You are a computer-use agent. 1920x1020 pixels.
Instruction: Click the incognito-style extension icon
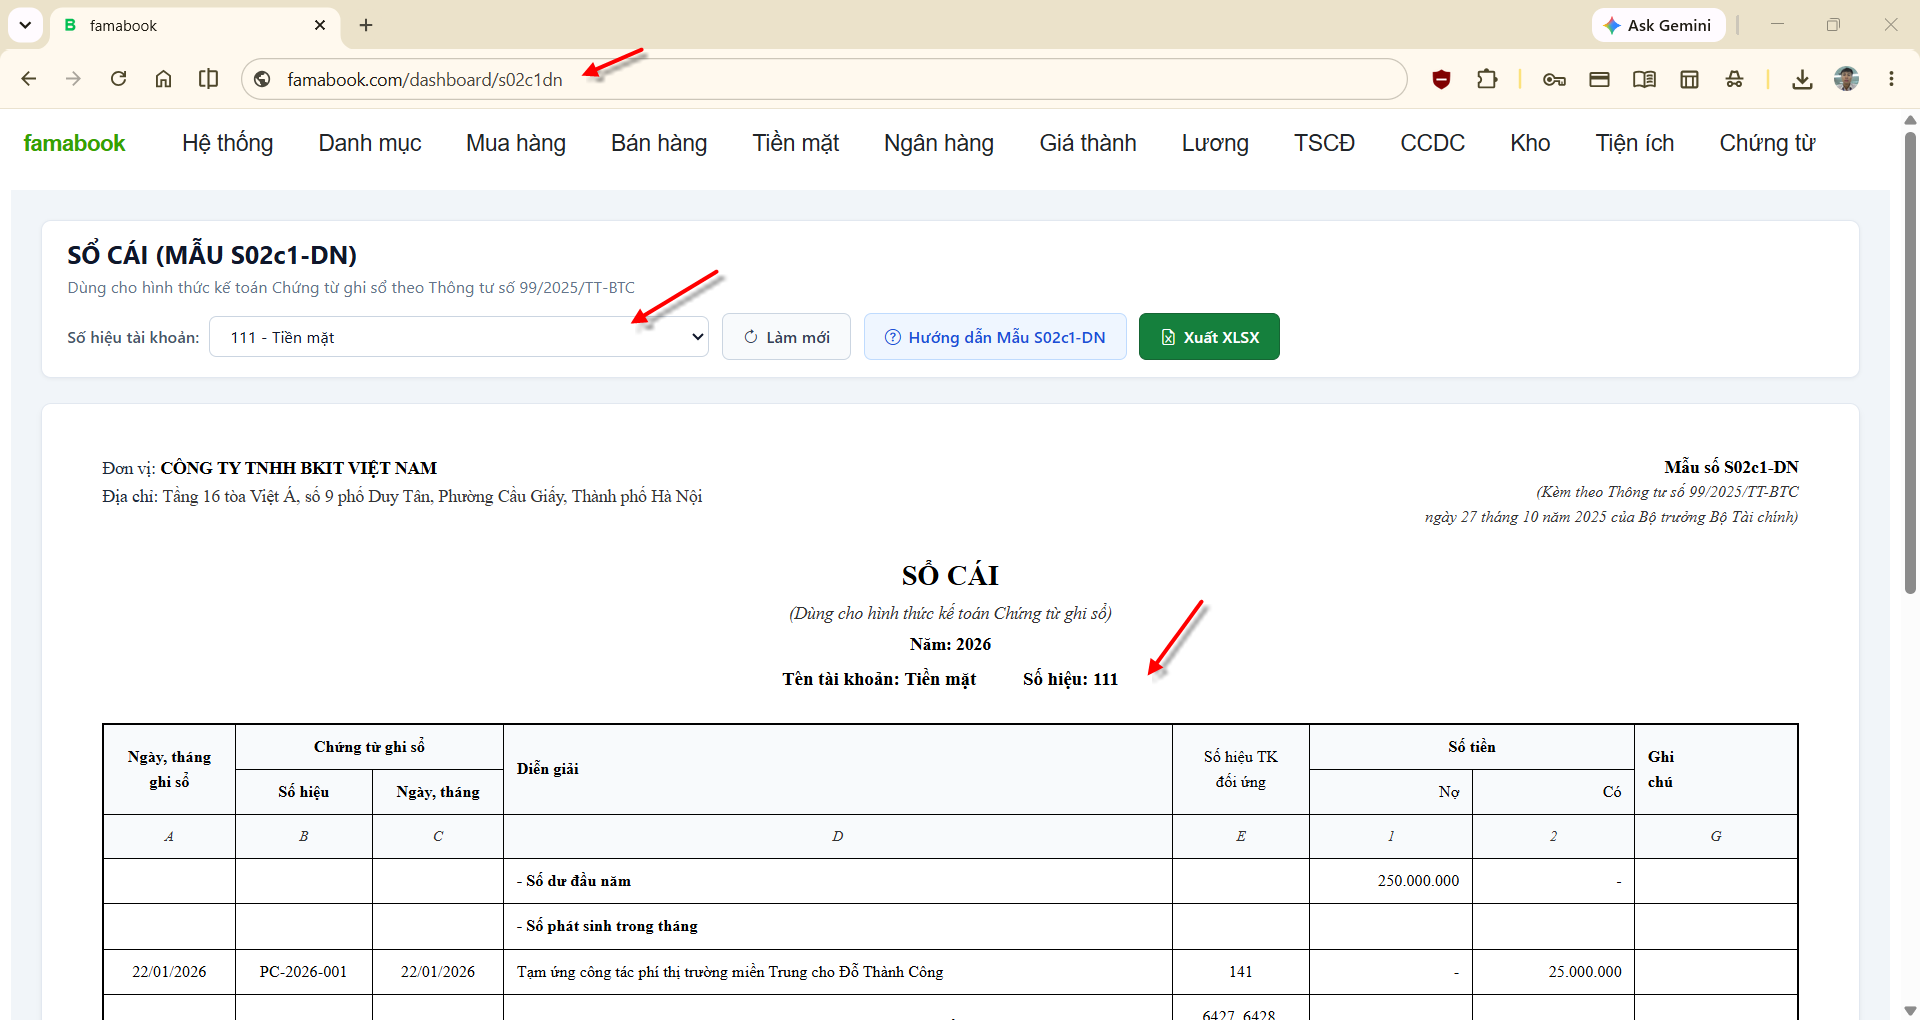tap(1734, 79)
